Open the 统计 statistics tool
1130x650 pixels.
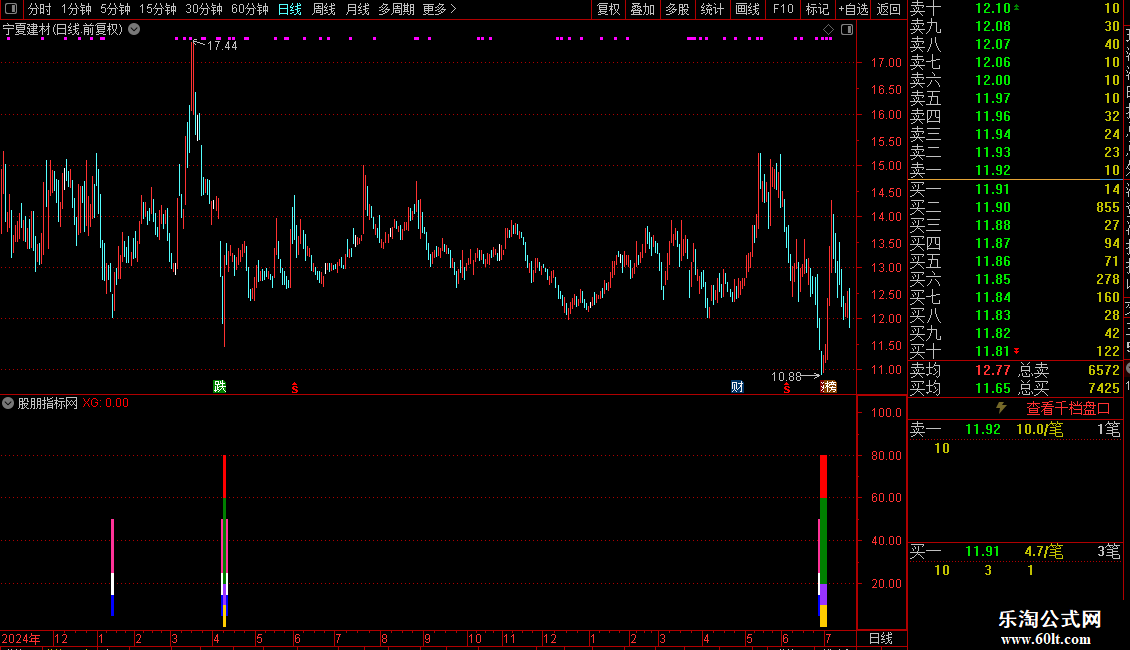(x=712, y=9)
